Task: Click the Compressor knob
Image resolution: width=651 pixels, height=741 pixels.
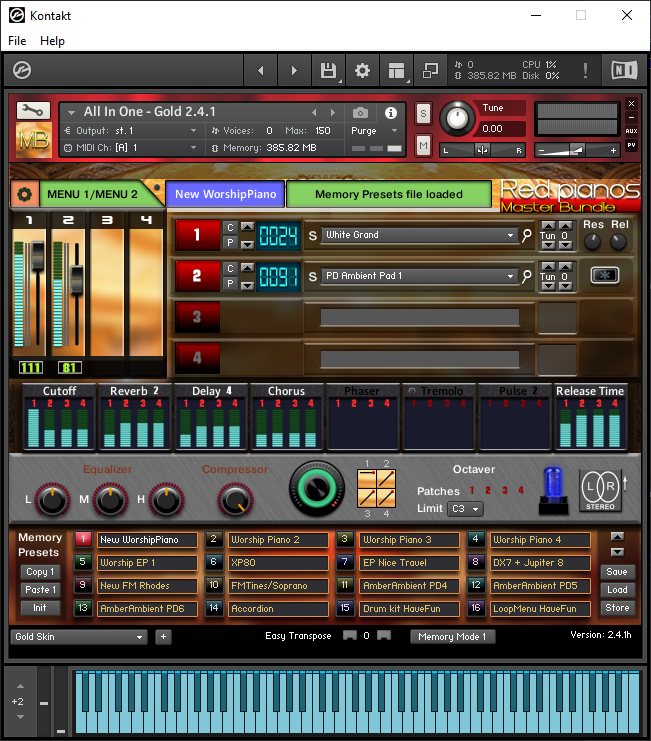Action: pos(235,500)
